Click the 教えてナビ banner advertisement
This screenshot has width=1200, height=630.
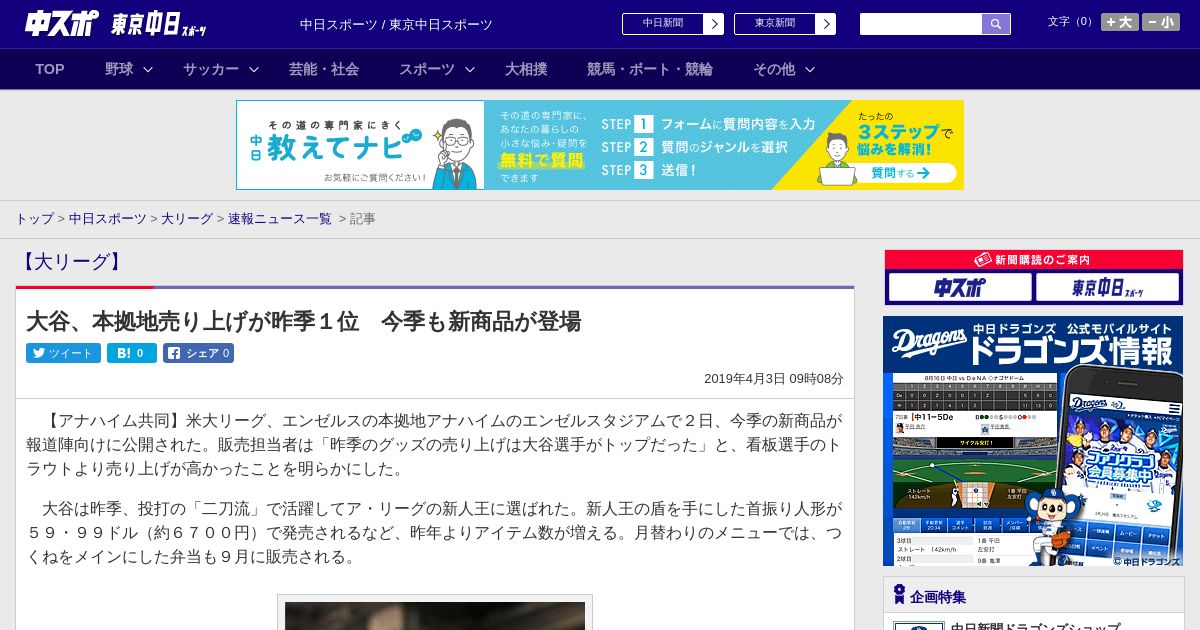coord(600,145)
